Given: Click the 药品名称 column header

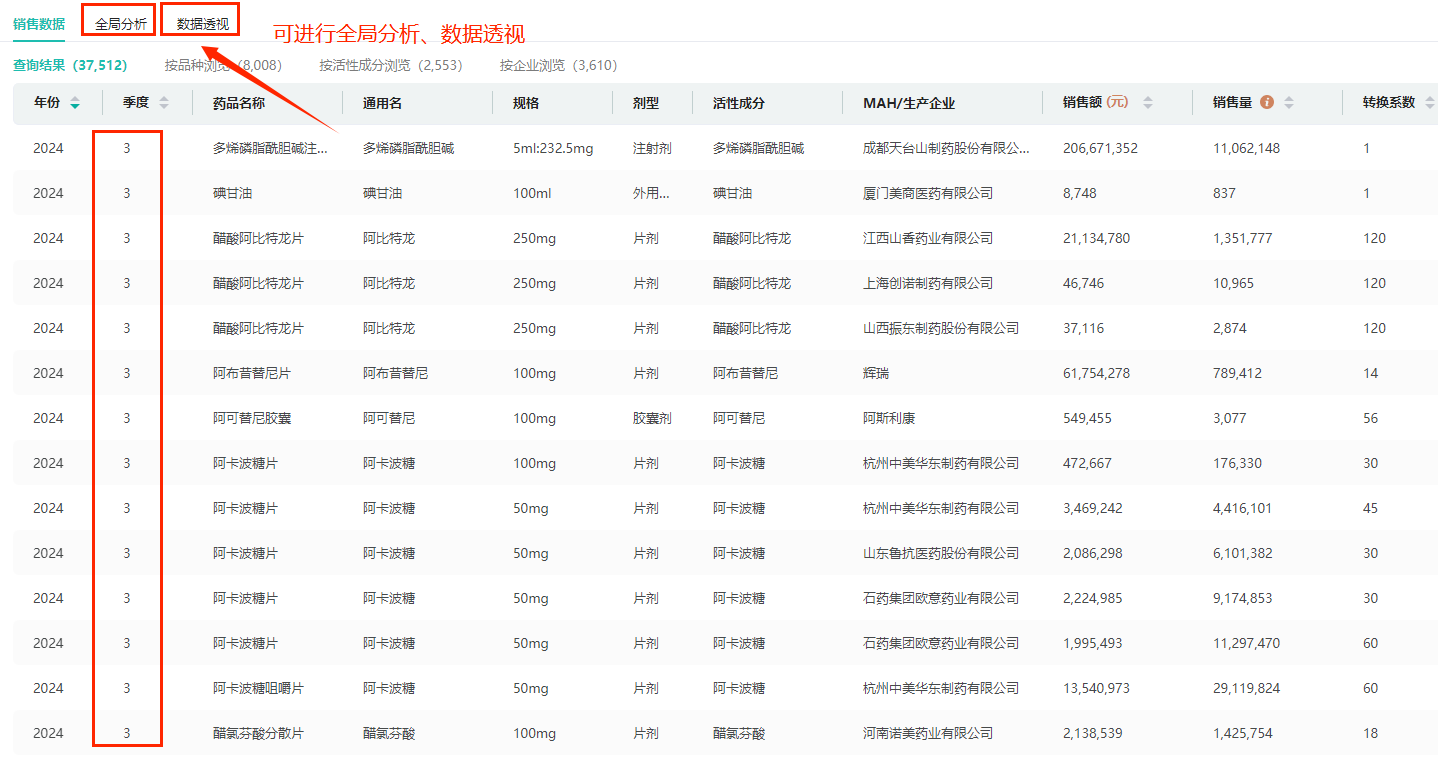Looking at the screenshot, I should tap(239, 103).
